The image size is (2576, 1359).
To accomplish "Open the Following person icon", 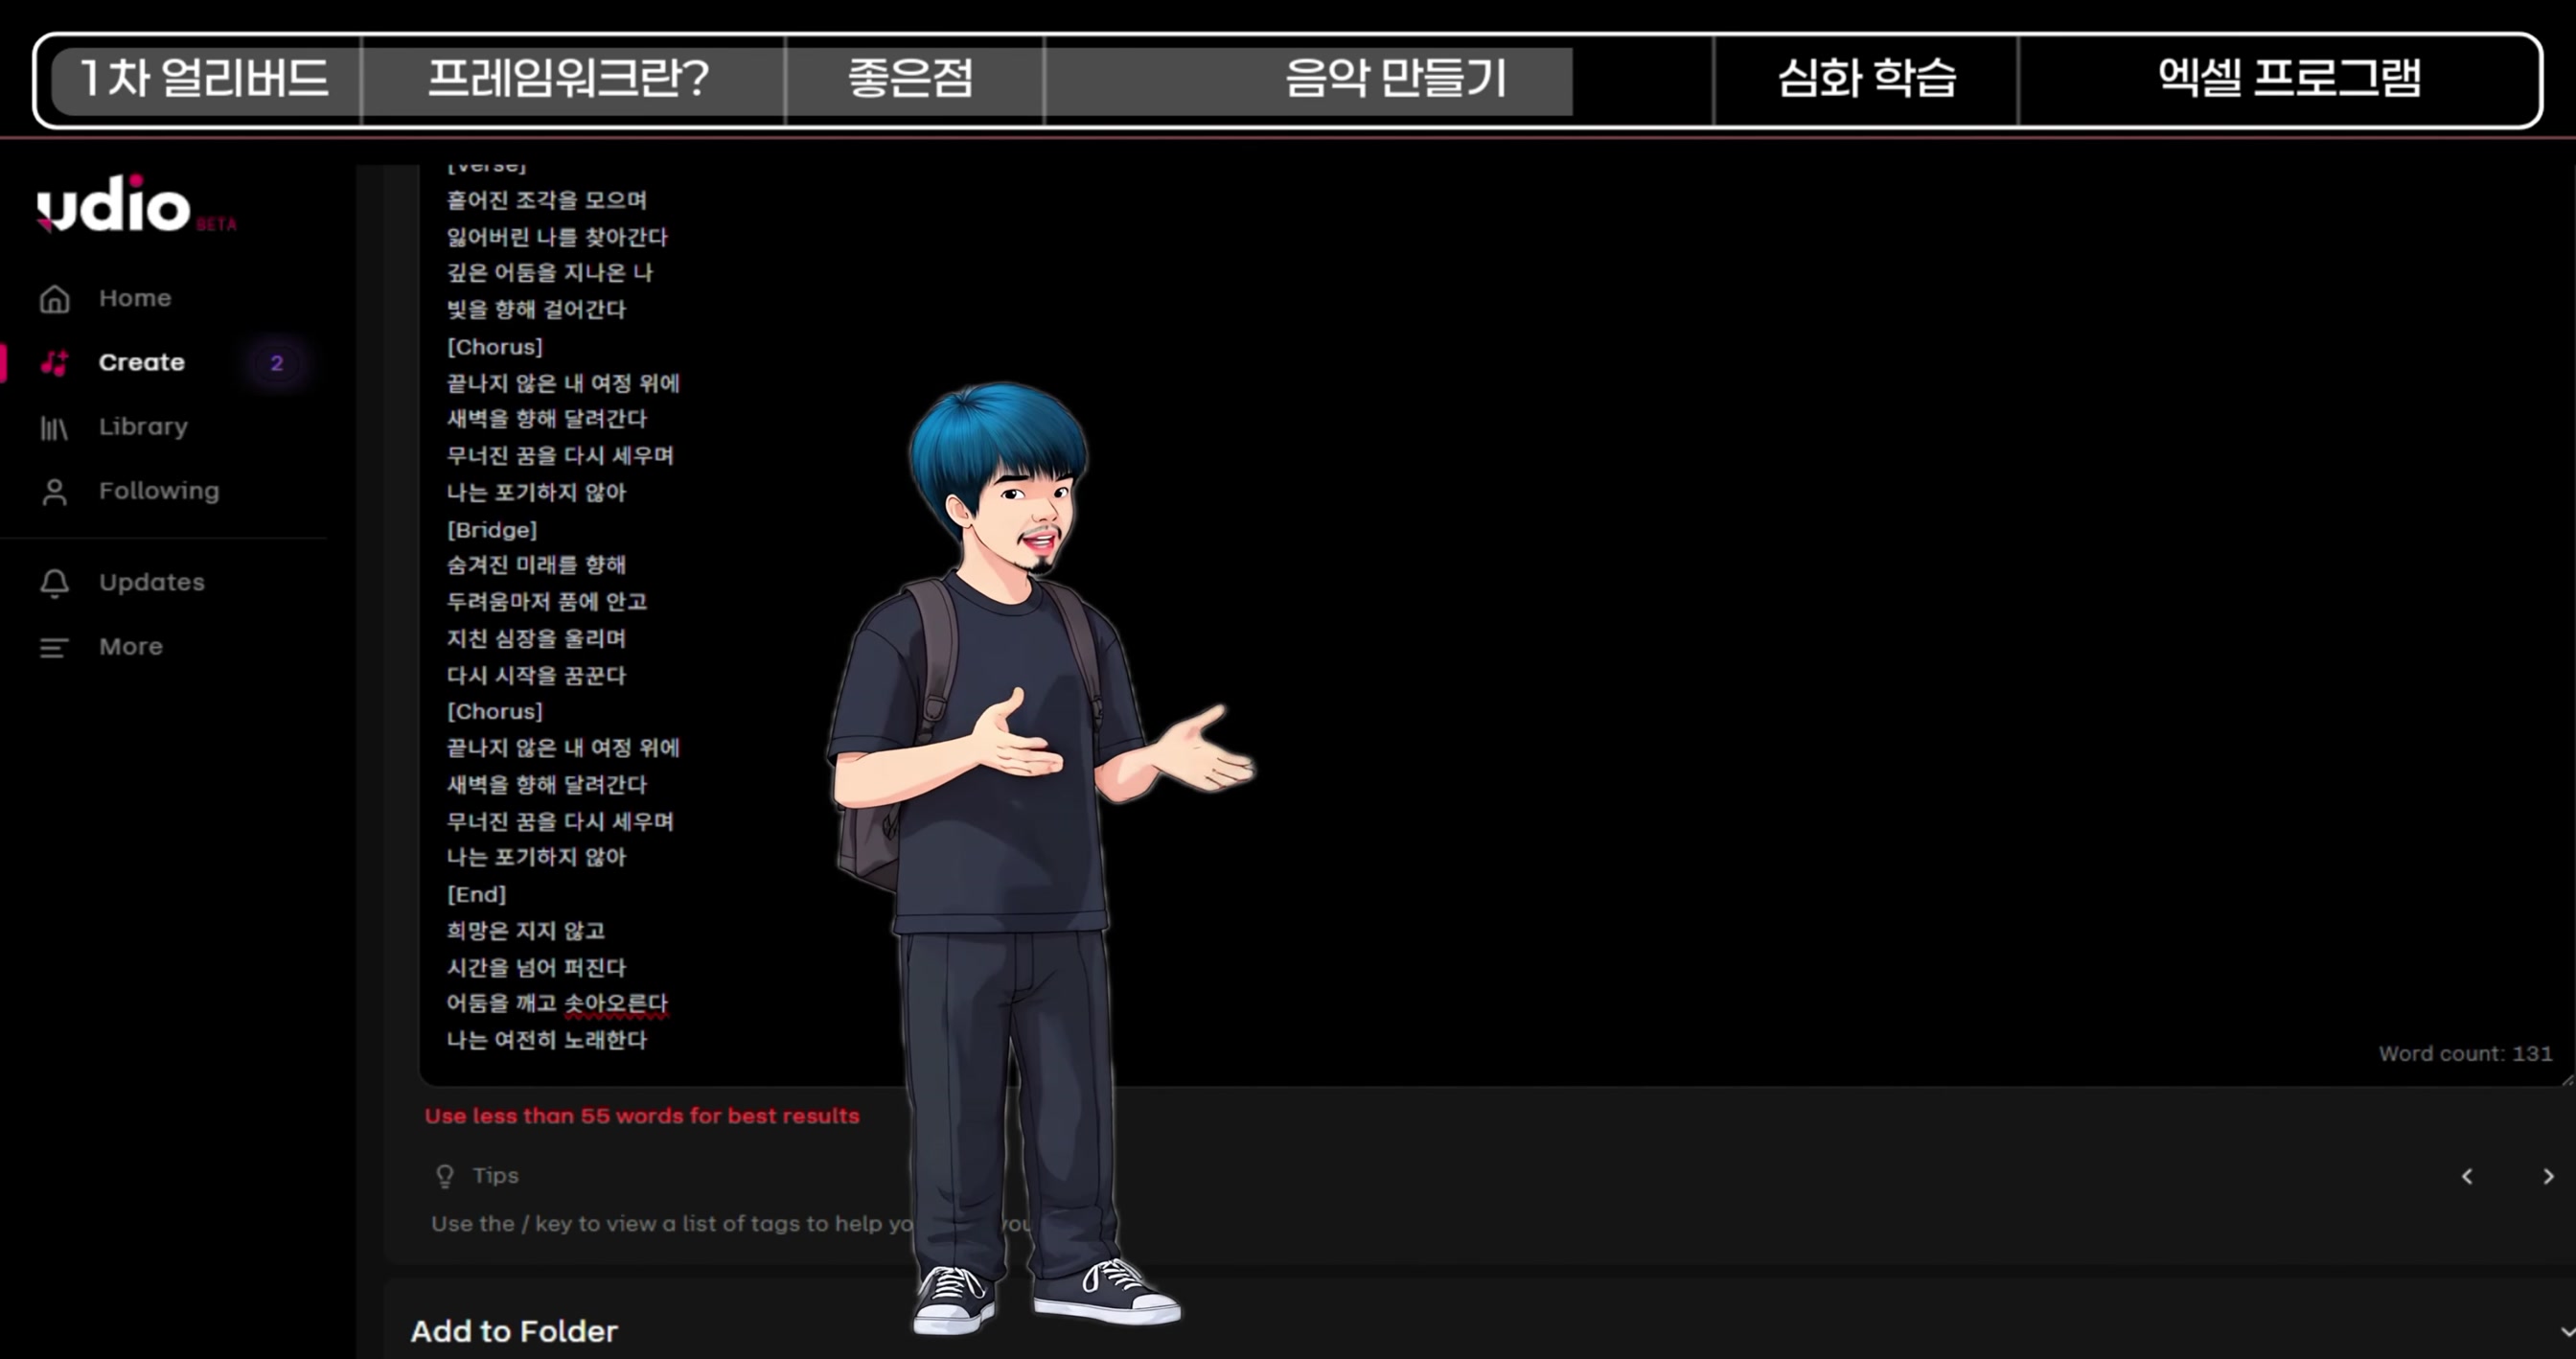I will click(54, 492).
